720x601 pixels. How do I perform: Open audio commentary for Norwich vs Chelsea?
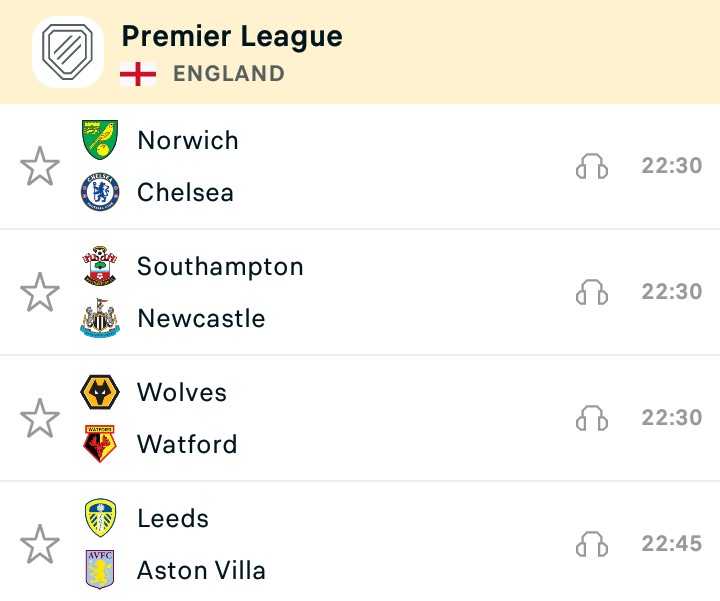pos(592,166)
